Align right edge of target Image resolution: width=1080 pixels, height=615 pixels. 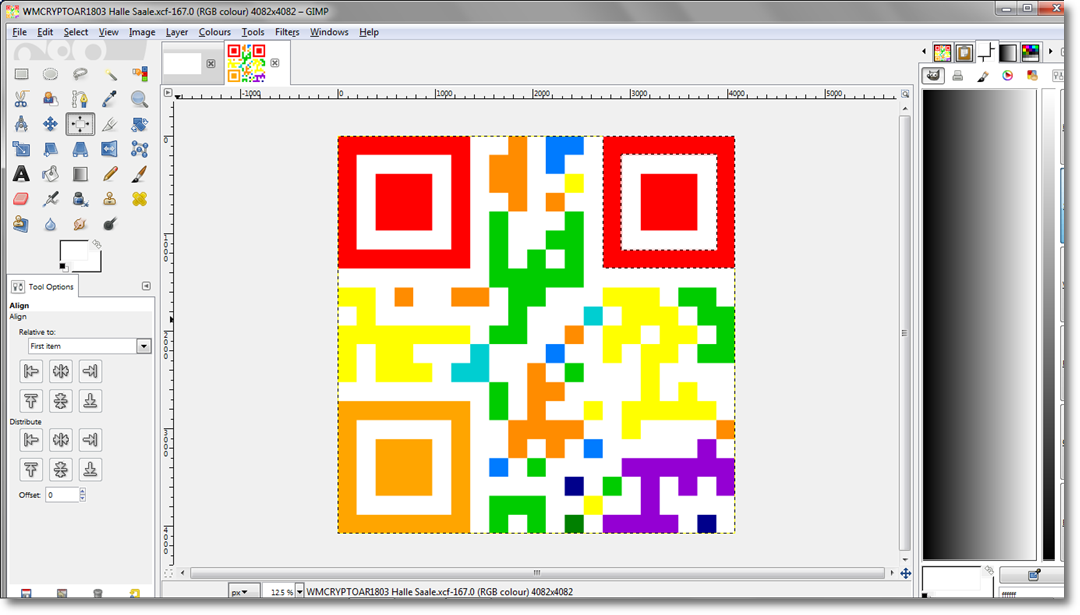point(90,371)
